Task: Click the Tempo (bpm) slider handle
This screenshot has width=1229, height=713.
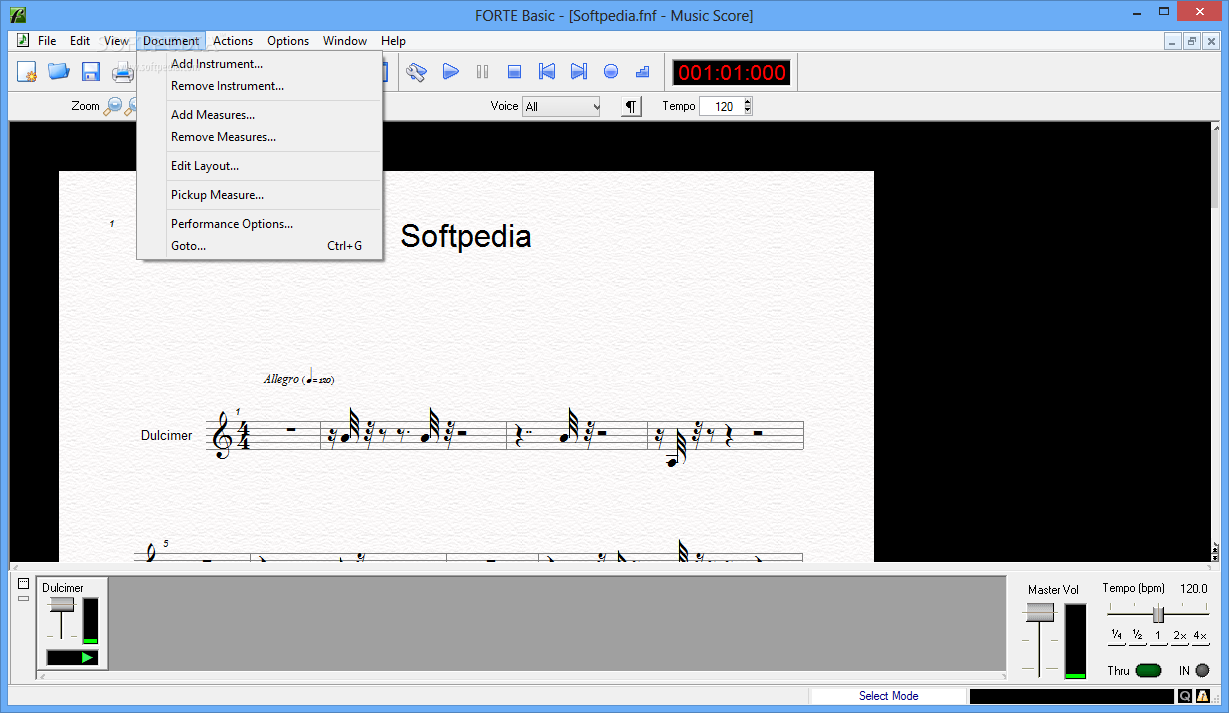Action: (x=1158, y=614)
